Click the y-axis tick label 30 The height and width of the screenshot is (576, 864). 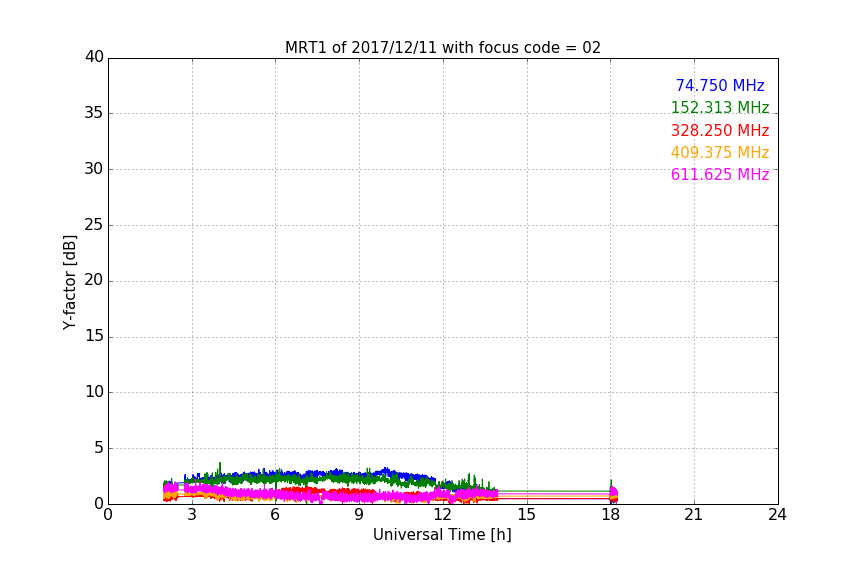click(94, 169)
